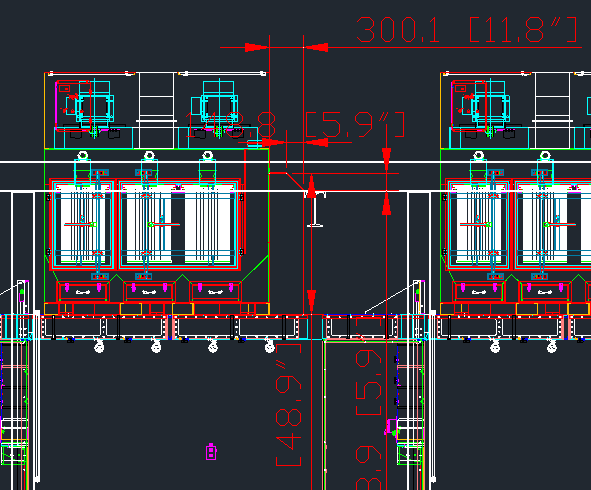Select the red upward arrowhead above the I-beam
This screenshot has height=490, width=591.
[311, 186]
